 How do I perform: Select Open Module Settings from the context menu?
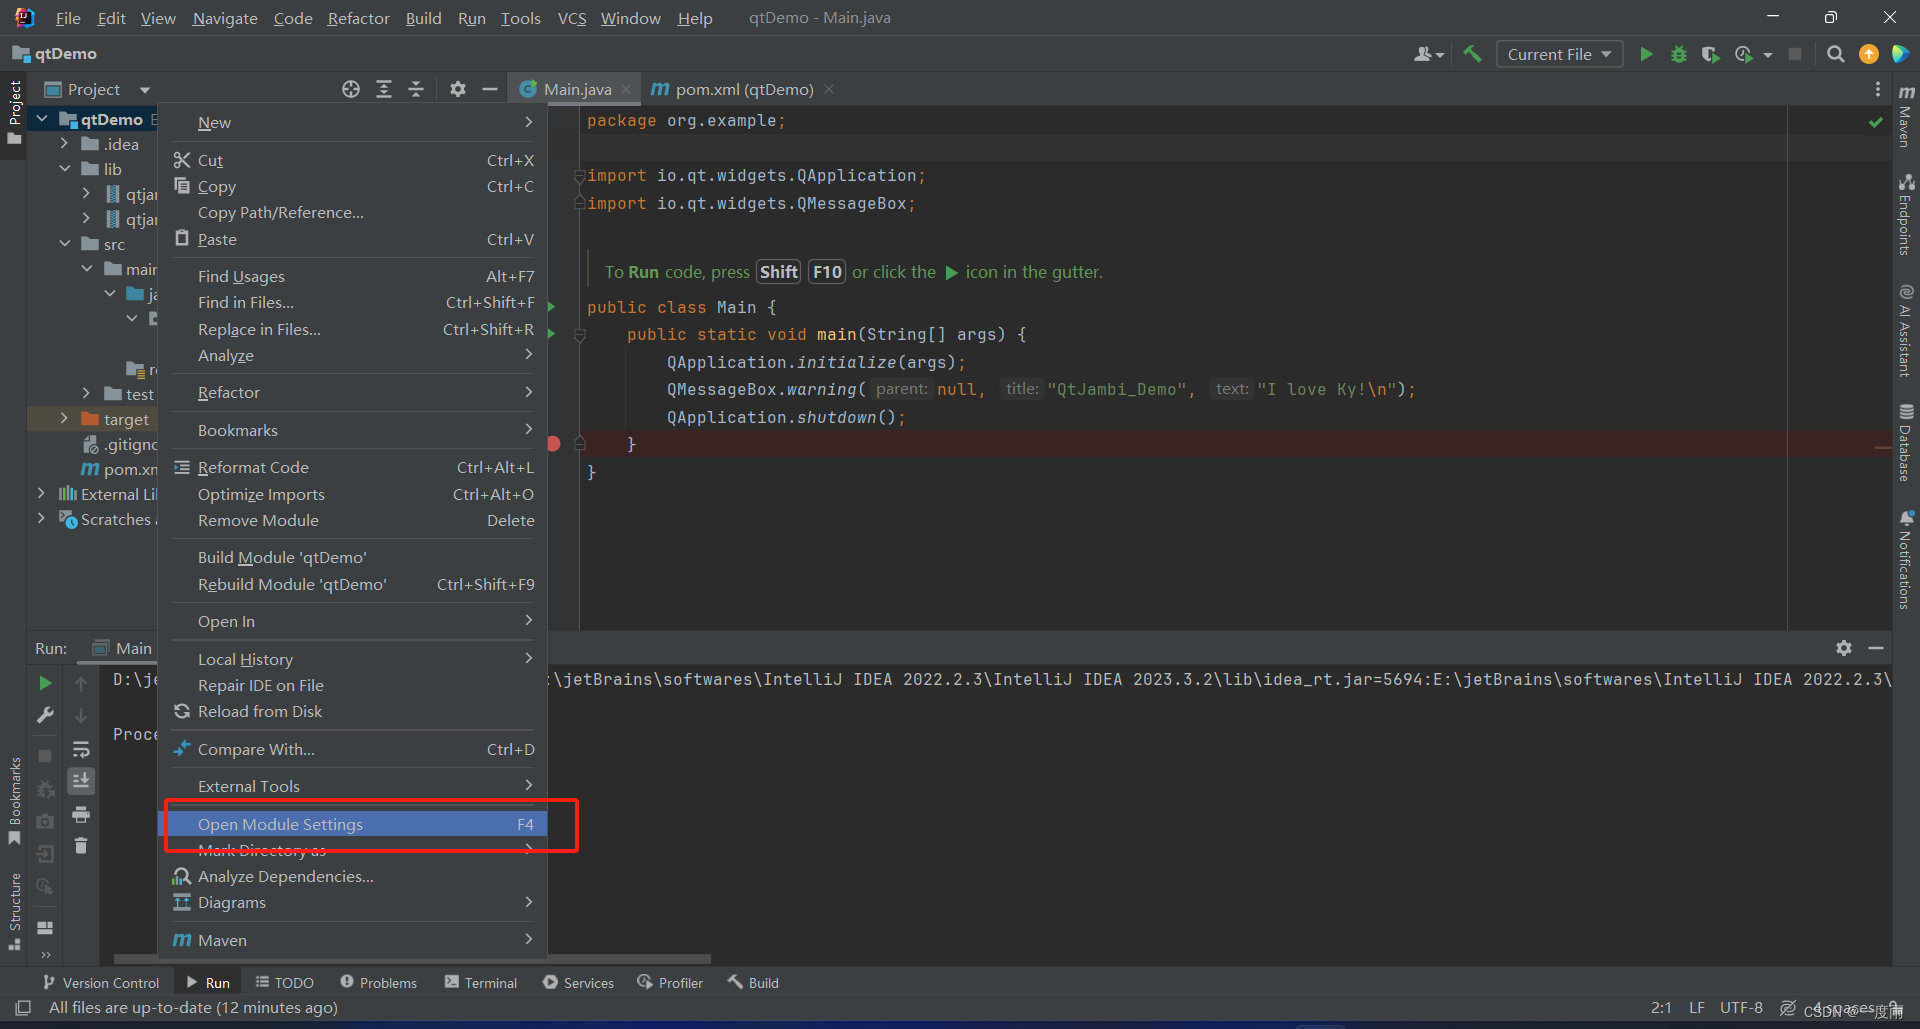tap(280, 824)
